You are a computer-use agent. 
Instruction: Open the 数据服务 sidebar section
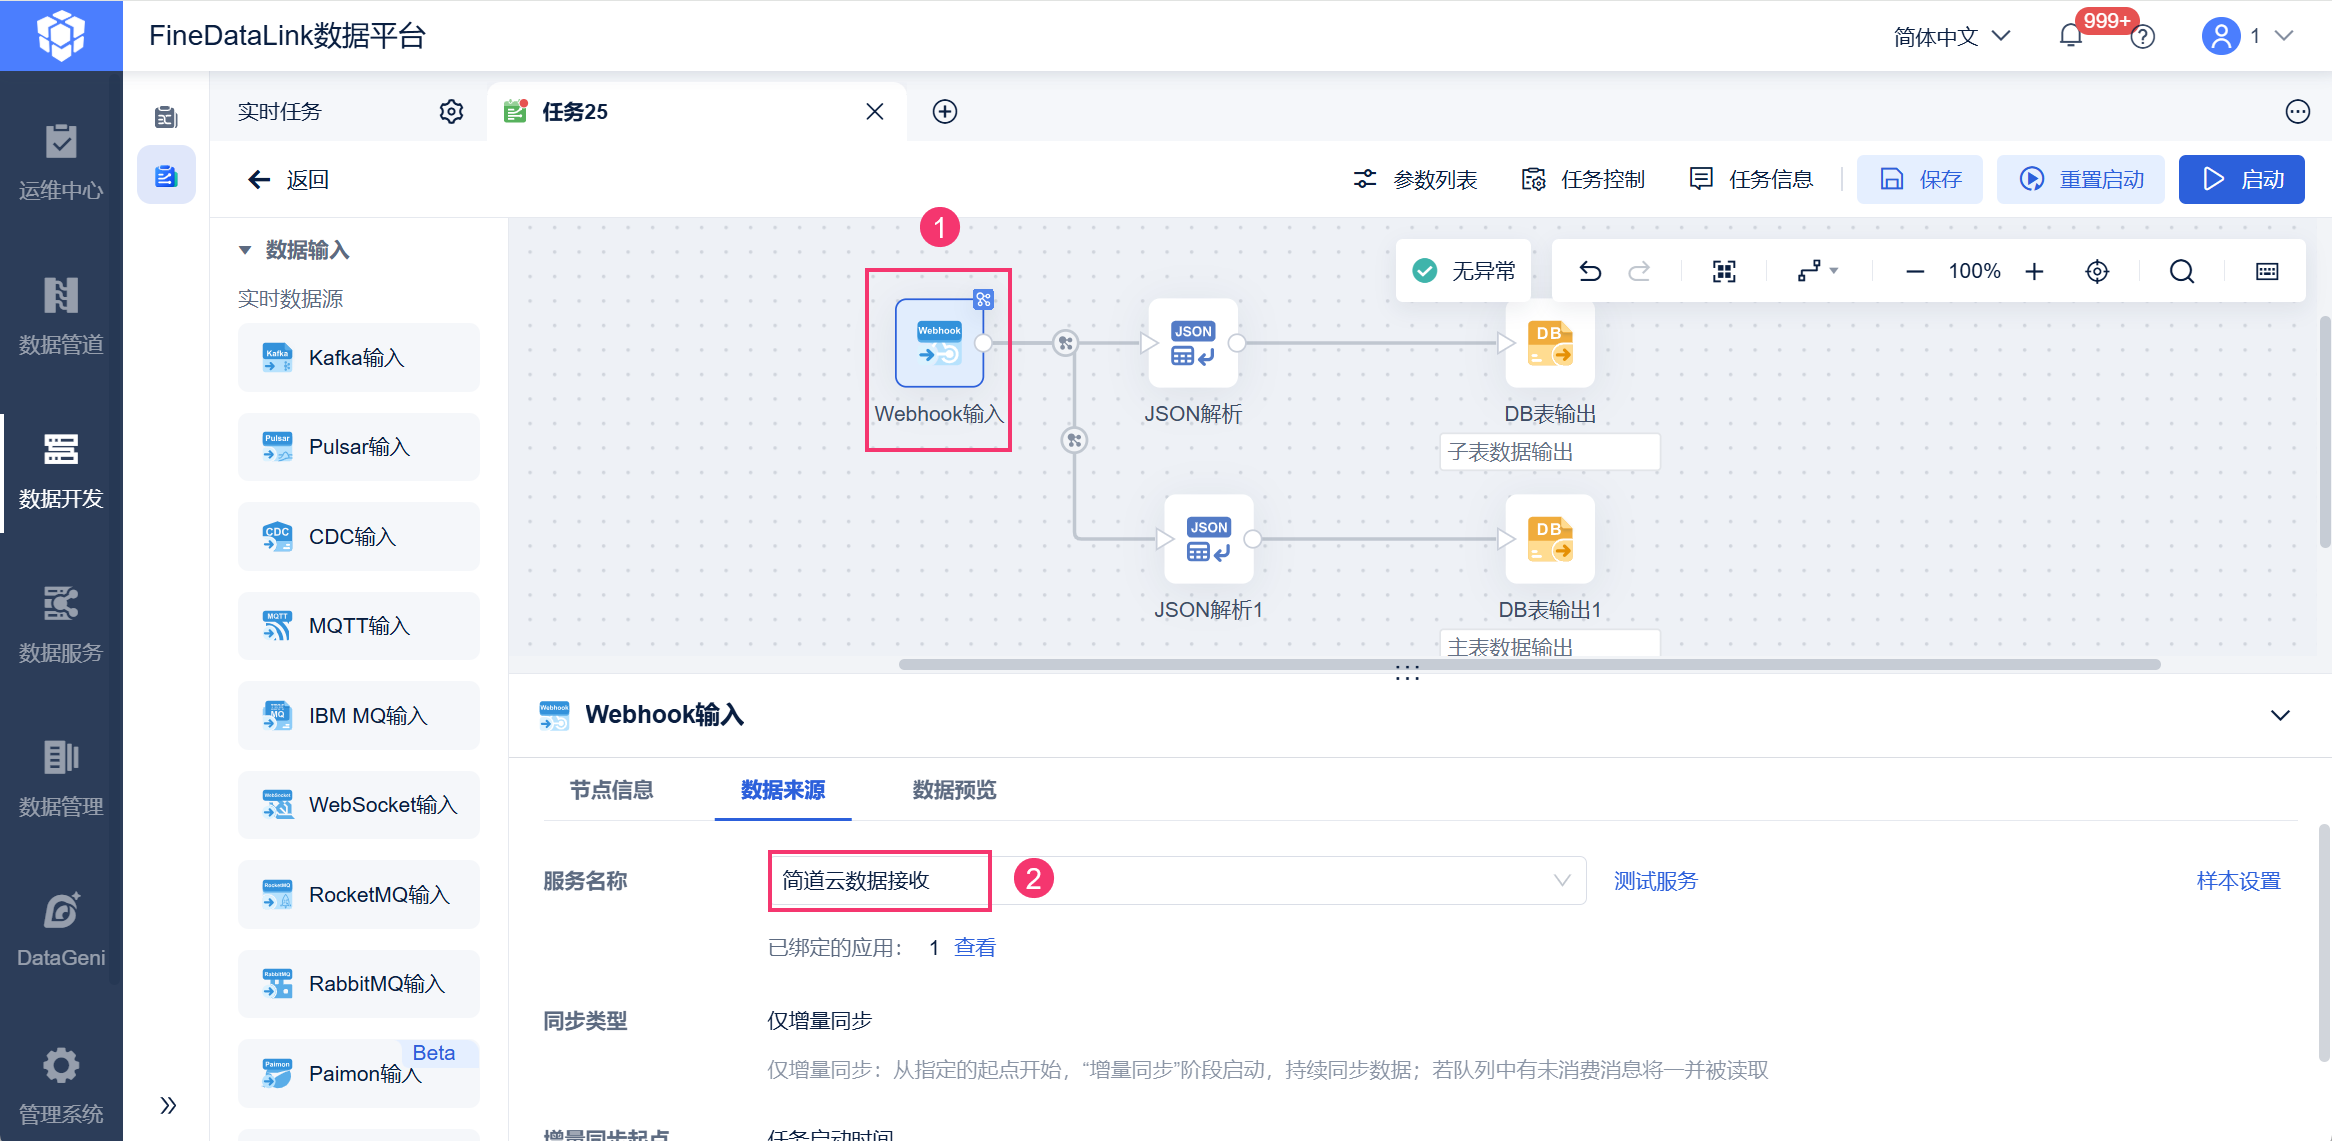(x=61, y=625)
